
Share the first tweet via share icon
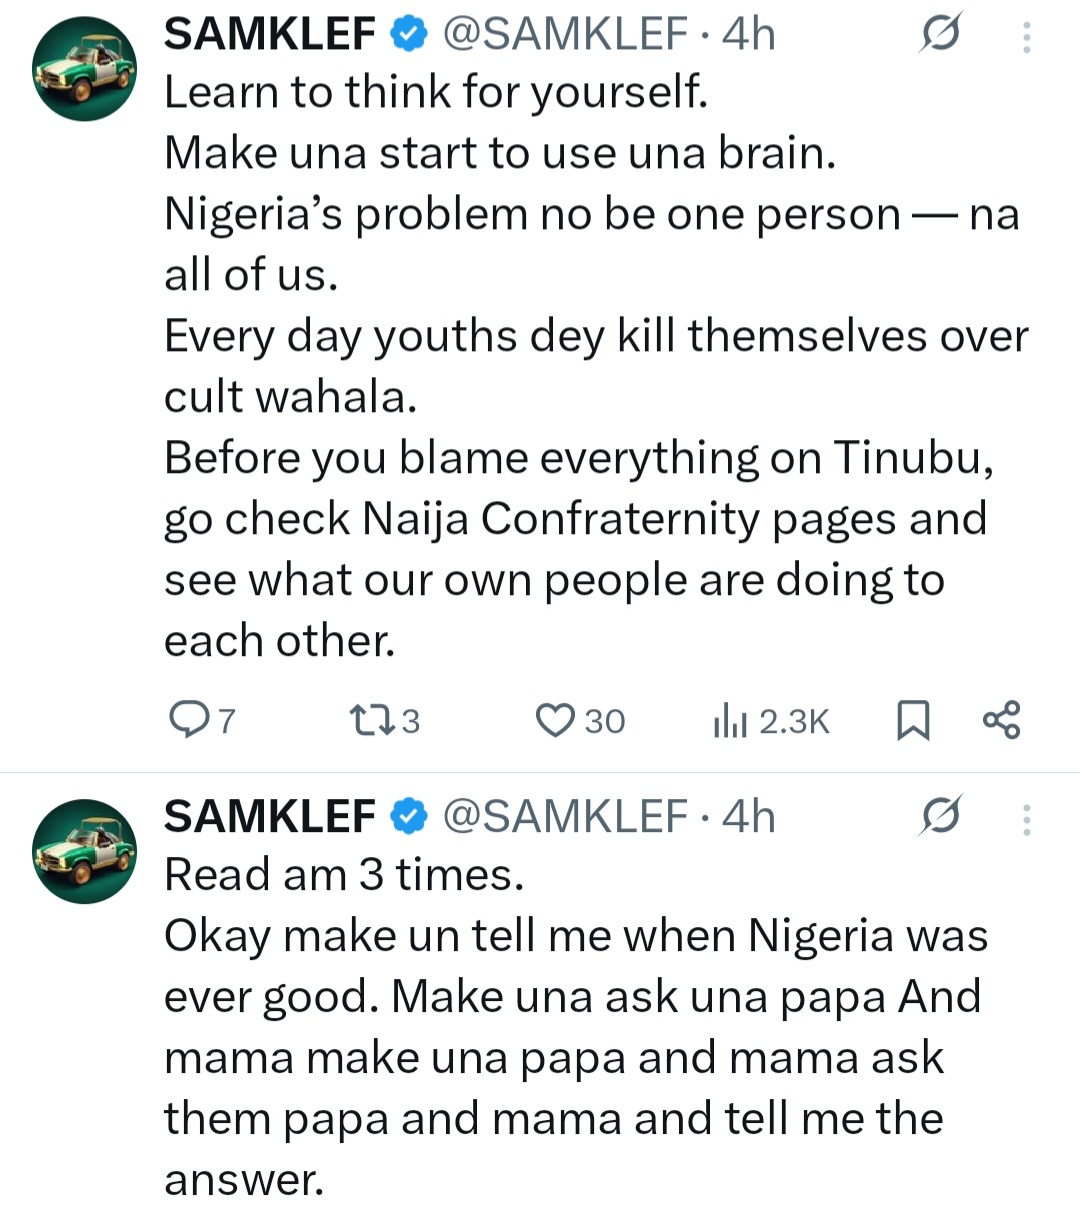click(x=1001, y=720)
